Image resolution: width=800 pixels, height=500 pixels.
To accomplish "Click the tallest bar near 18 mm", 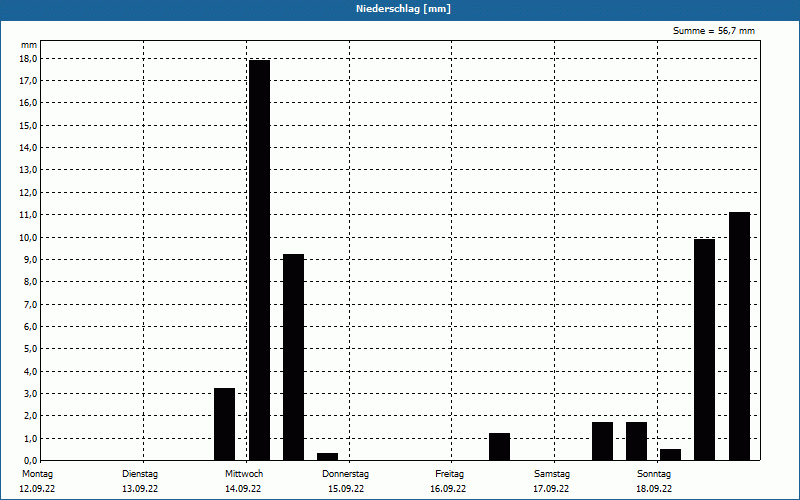I will (x=259, y=260).
